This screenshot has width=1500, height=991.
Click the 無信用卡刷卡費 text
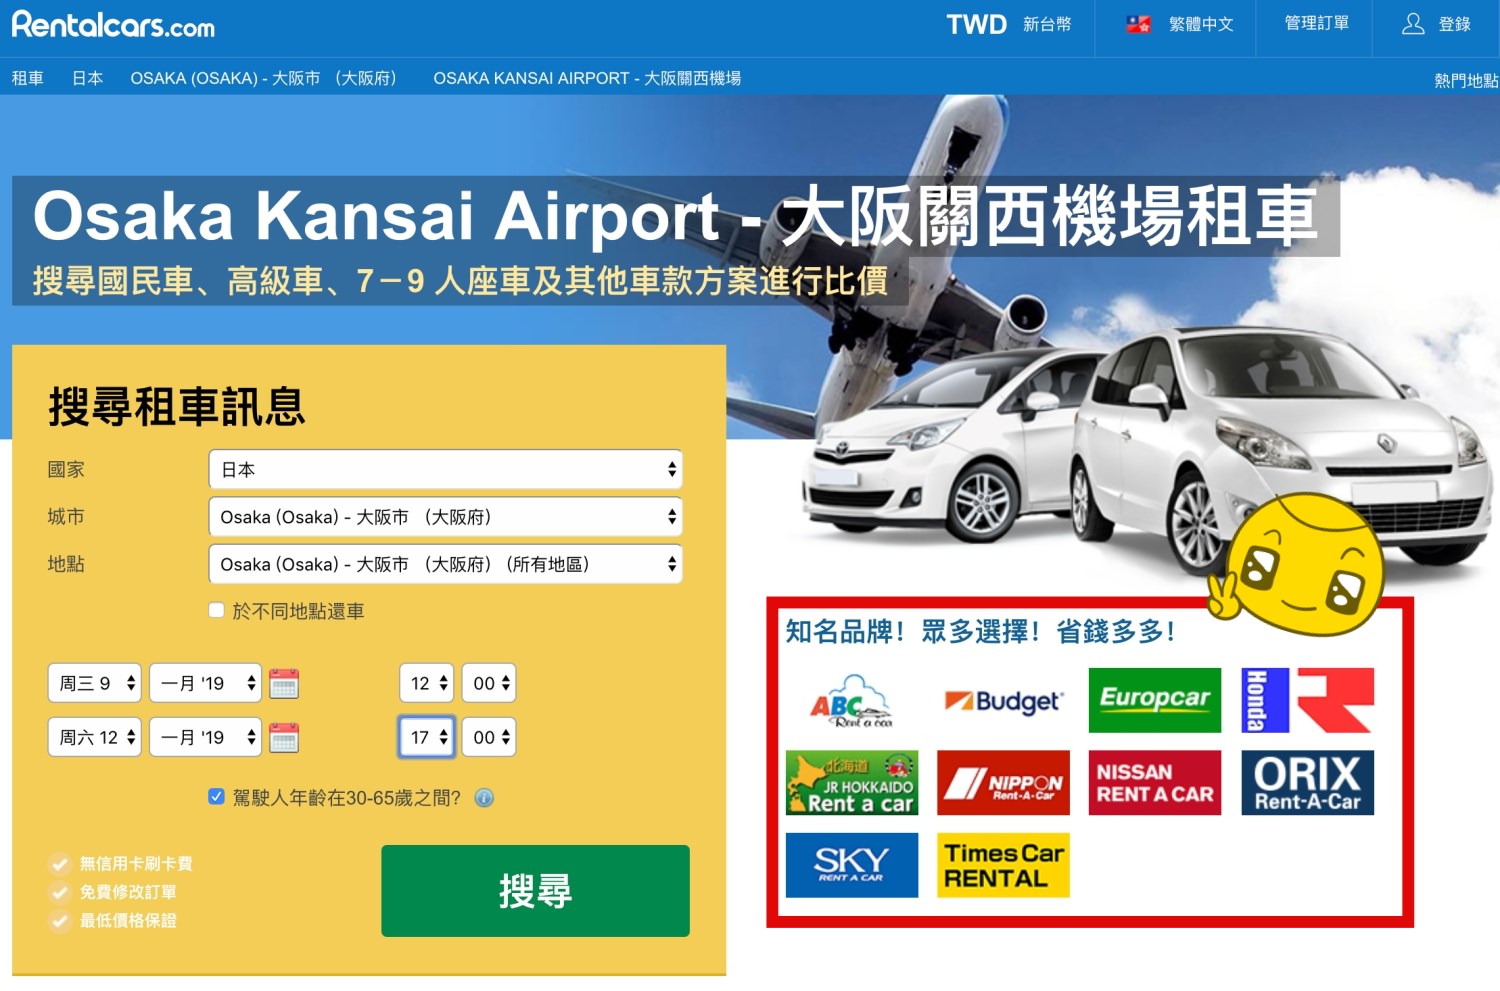click(x=136, y=863)
